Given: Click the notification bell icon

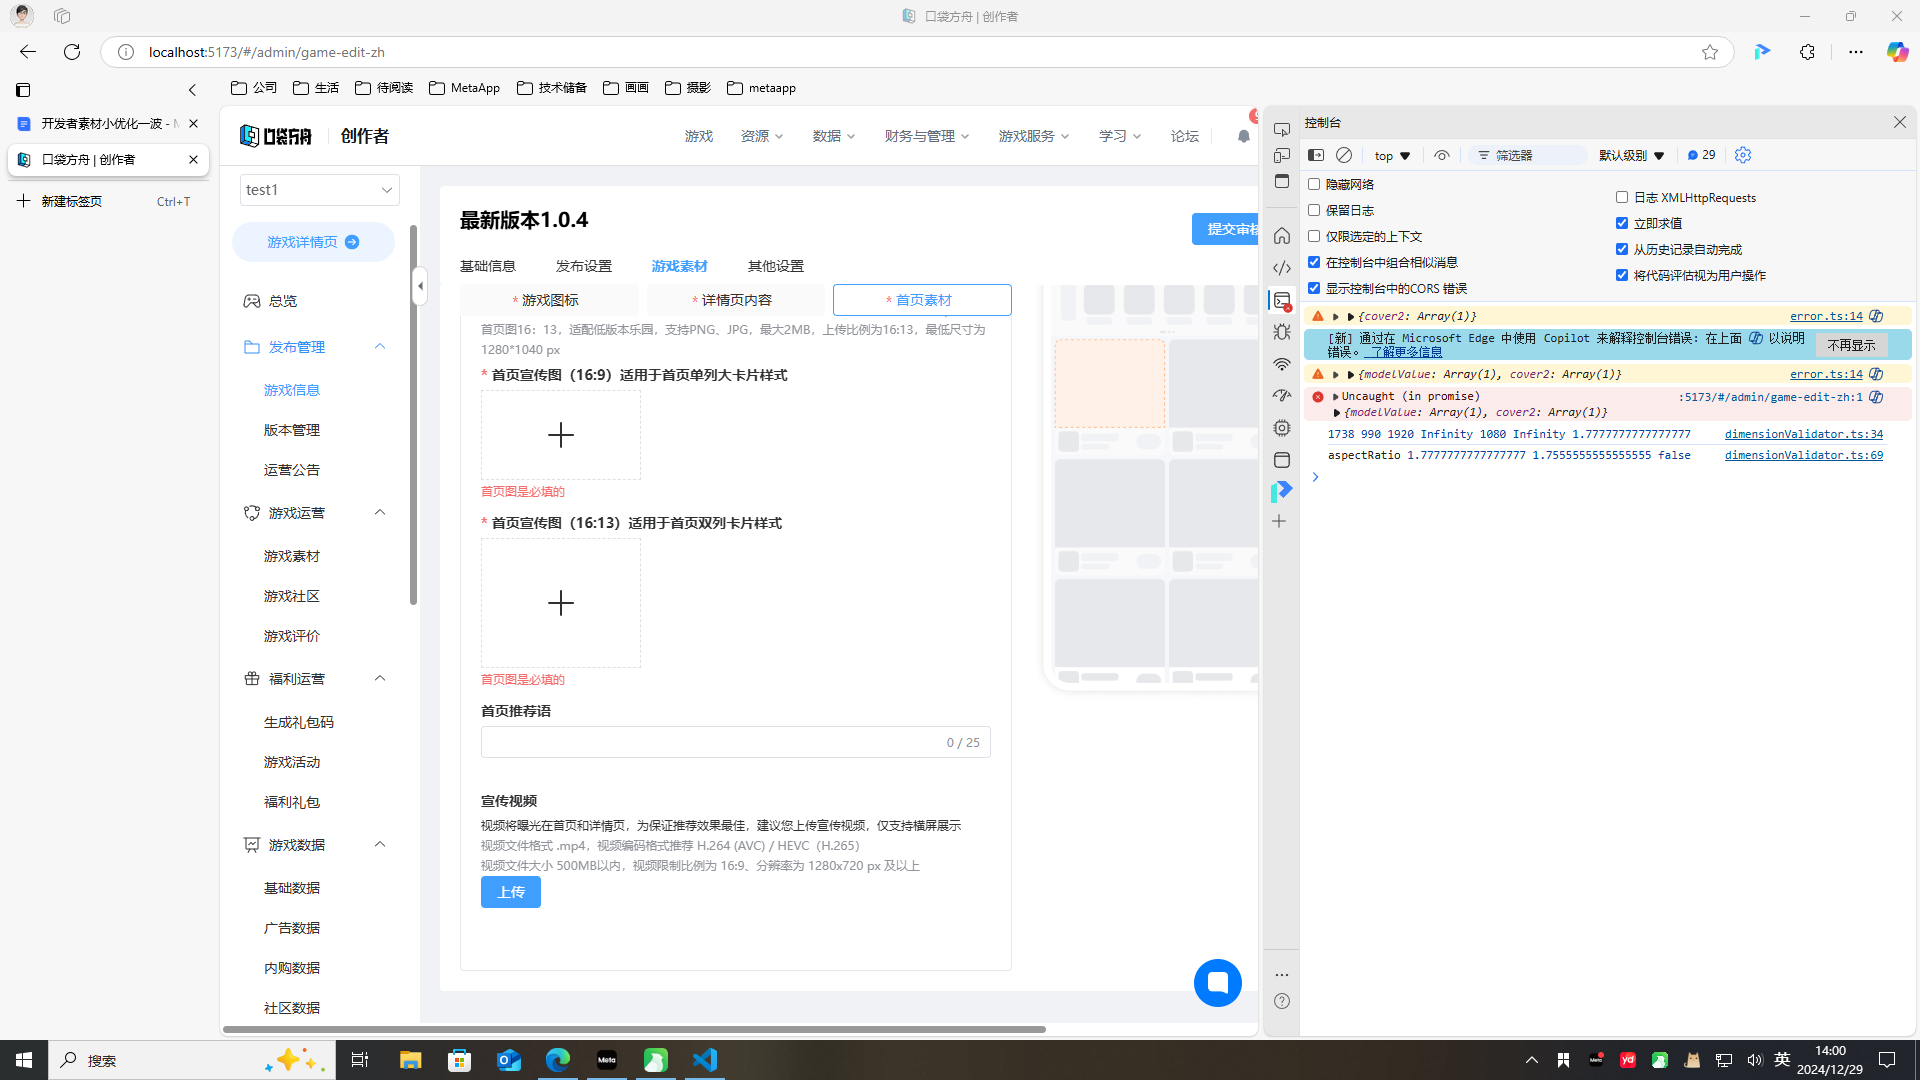Looking at the screenshot, I should pos(1243,136).
